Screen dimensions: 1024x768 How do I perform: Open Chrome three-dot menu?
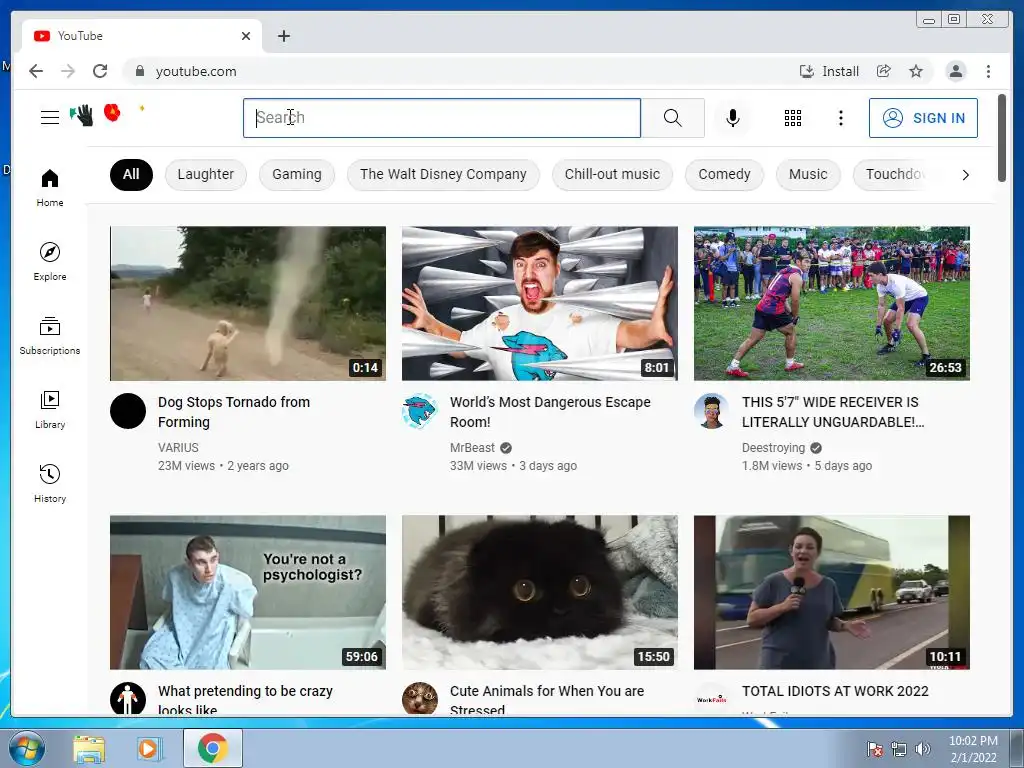click(988, 71)
